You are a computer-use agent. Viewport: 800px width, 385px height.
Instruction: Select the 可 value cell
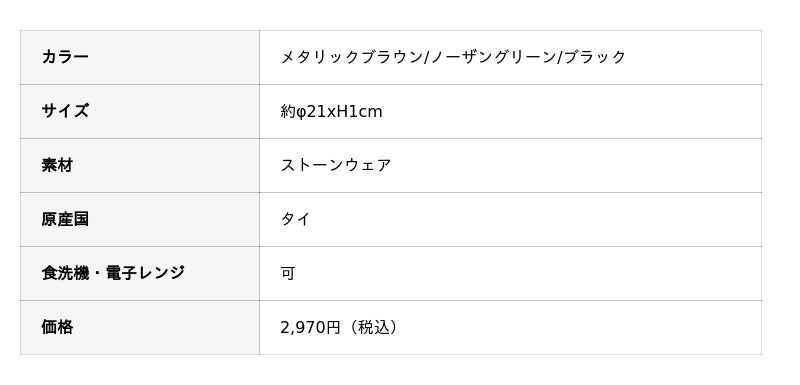(x=510, y=273)
